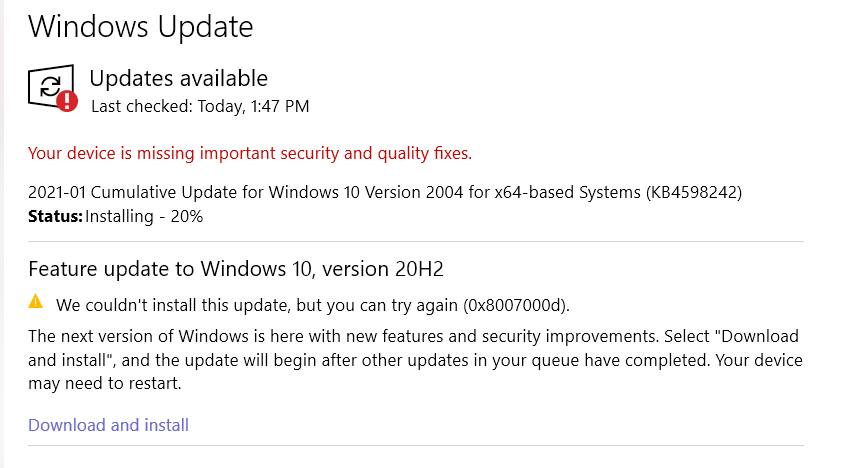Click the next version of Windows description
The height and width of the screenshot is (468, 842).
click(416, 360)
